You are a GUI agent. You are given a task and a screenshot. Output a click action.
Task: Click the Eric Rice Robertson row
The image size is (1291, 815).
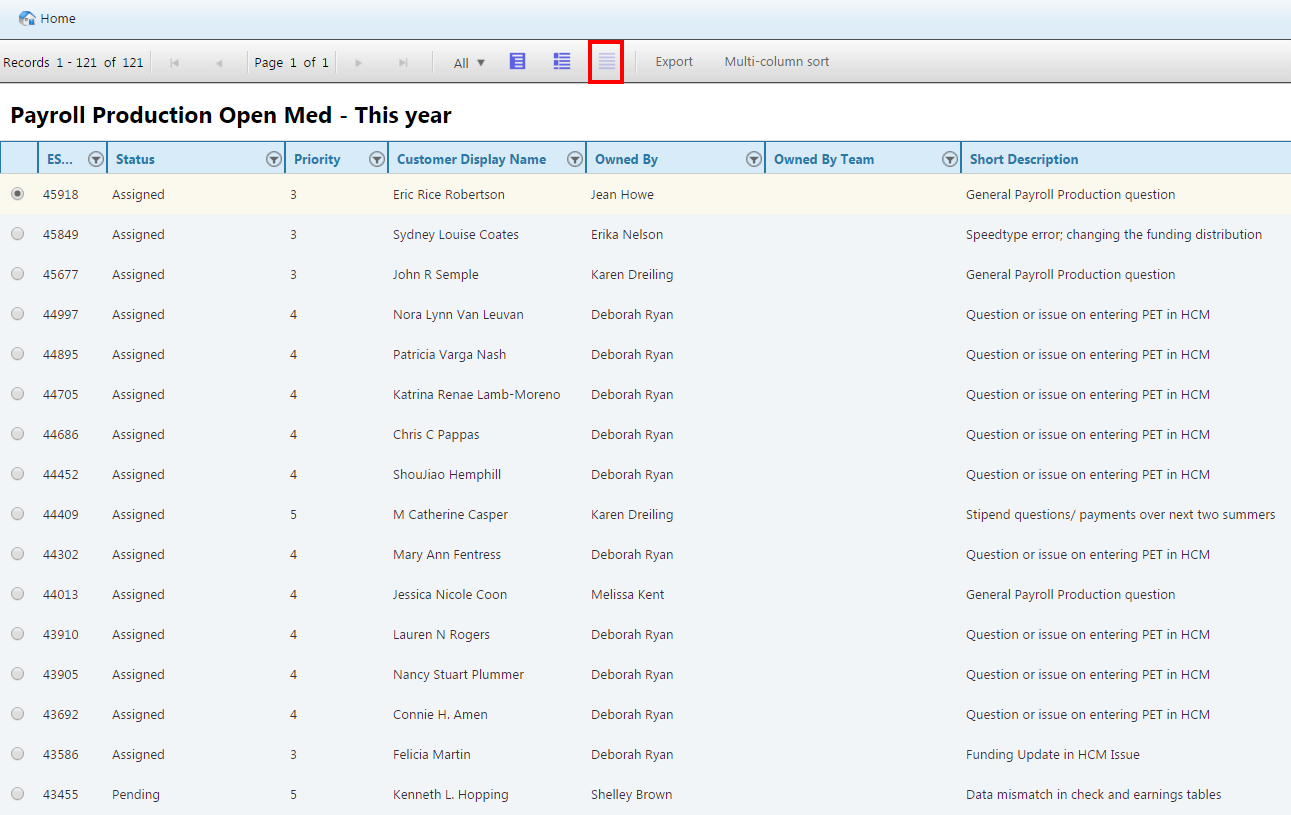point(645,194)
